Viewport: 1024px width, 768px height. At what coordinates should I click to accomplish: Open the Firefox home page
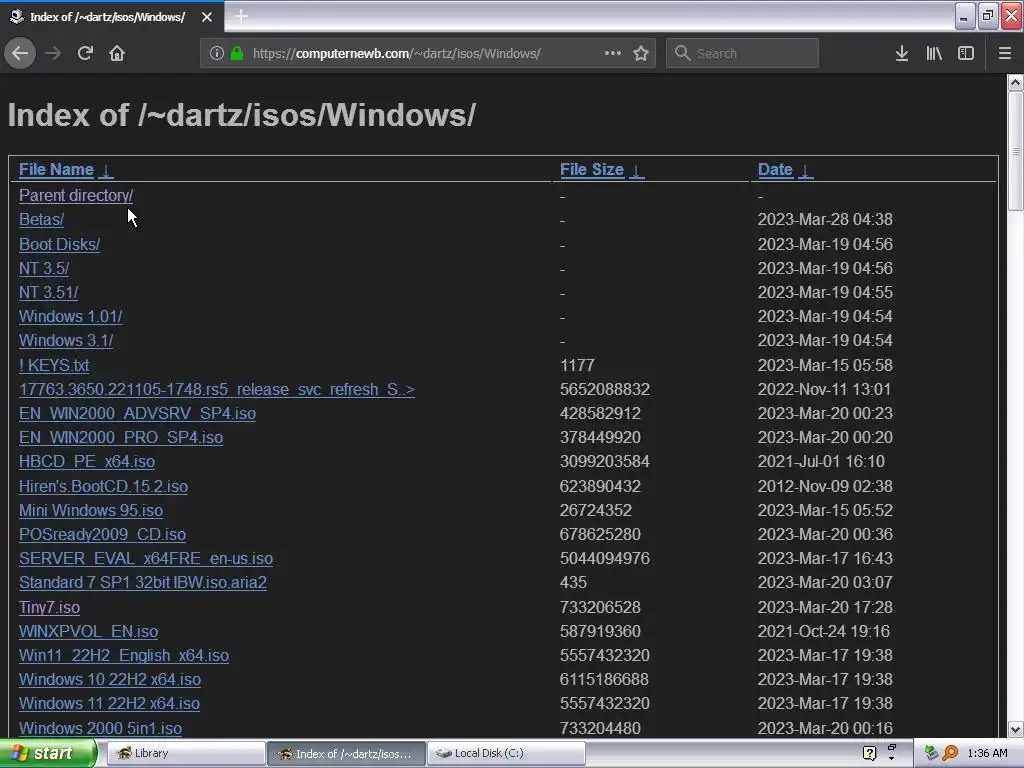click(117, 53)
